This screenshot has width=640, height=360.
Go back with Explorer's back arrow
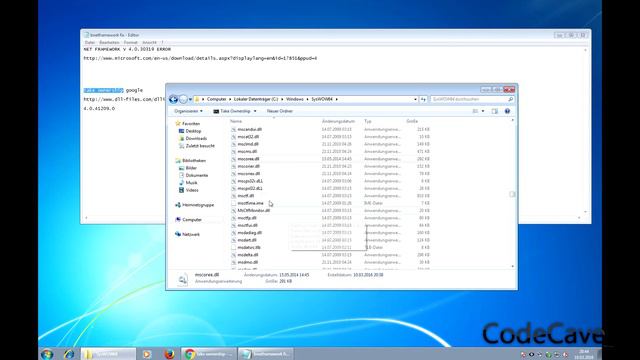[173, 99]
